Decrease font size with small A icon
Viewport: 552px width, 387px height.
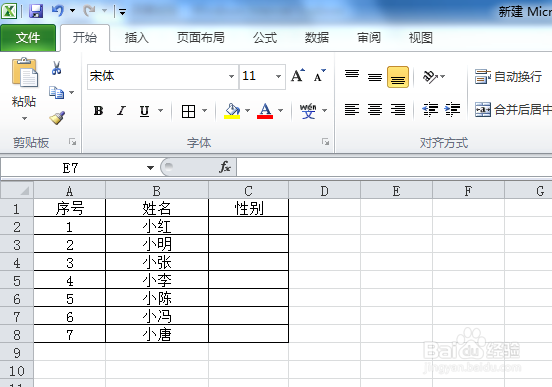pyautogui.click(x=319, y=75)
